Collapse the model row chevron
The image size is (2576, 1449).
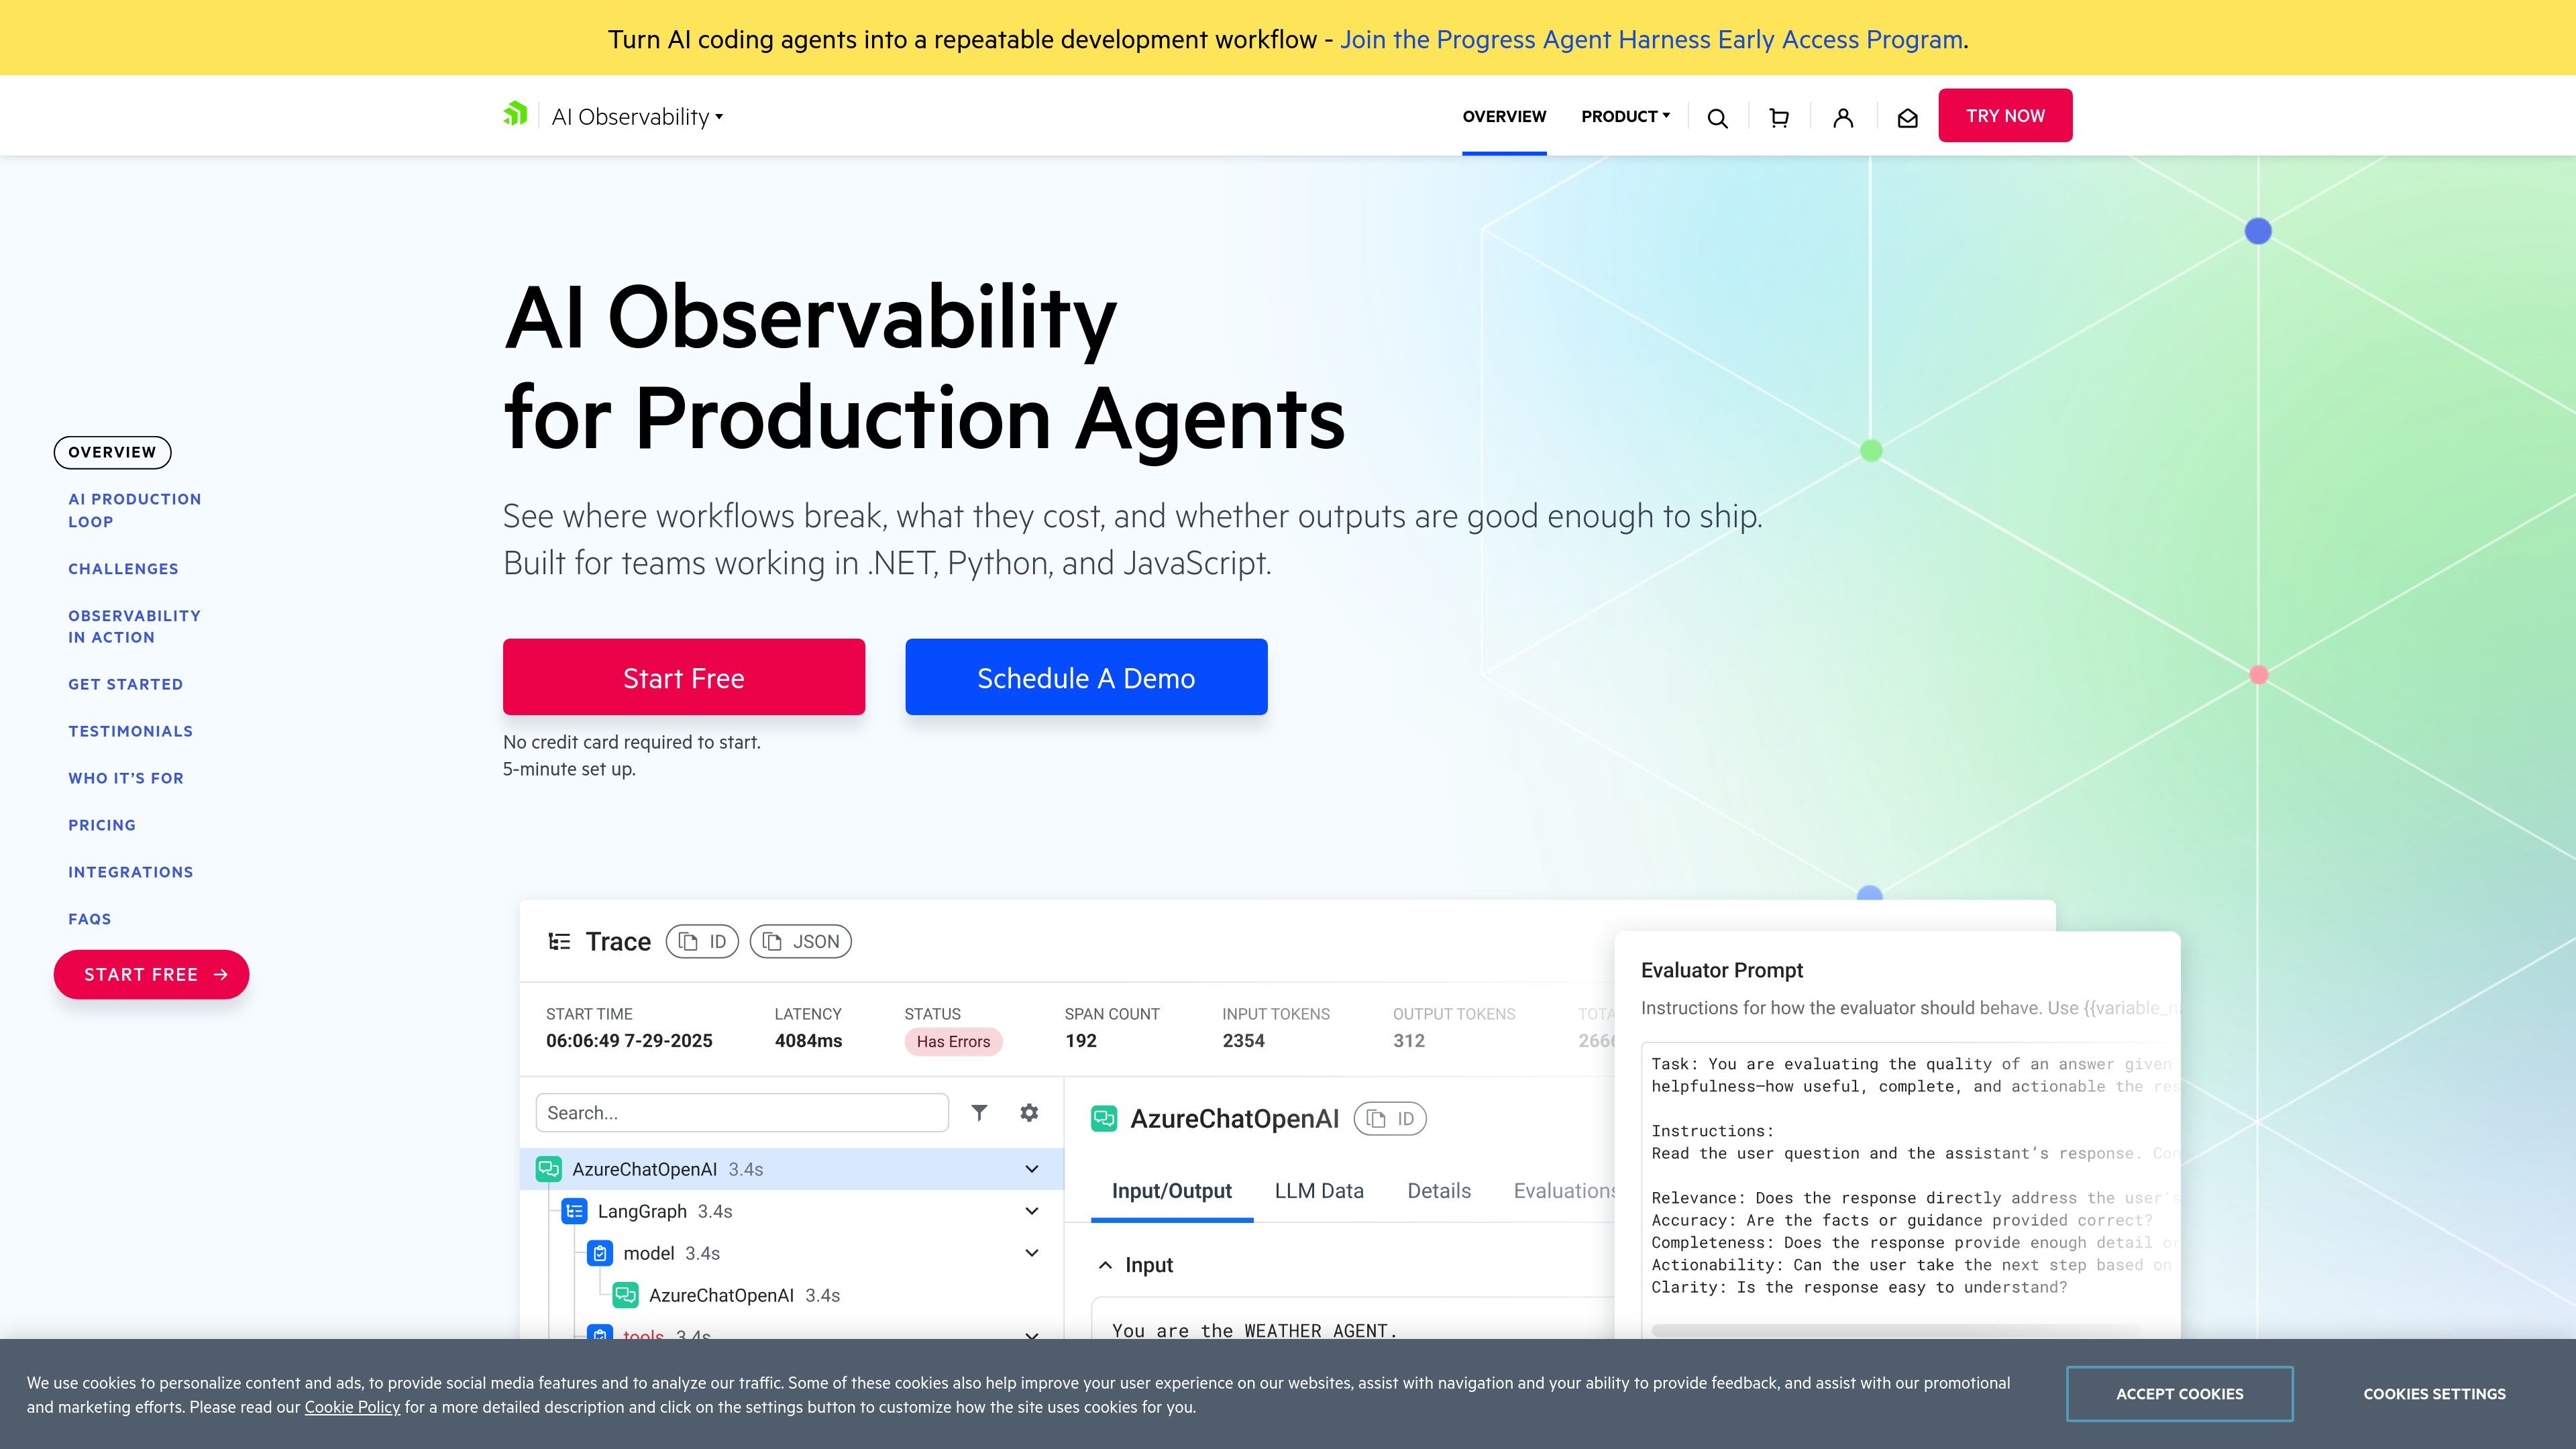tap(1032, 1253)
